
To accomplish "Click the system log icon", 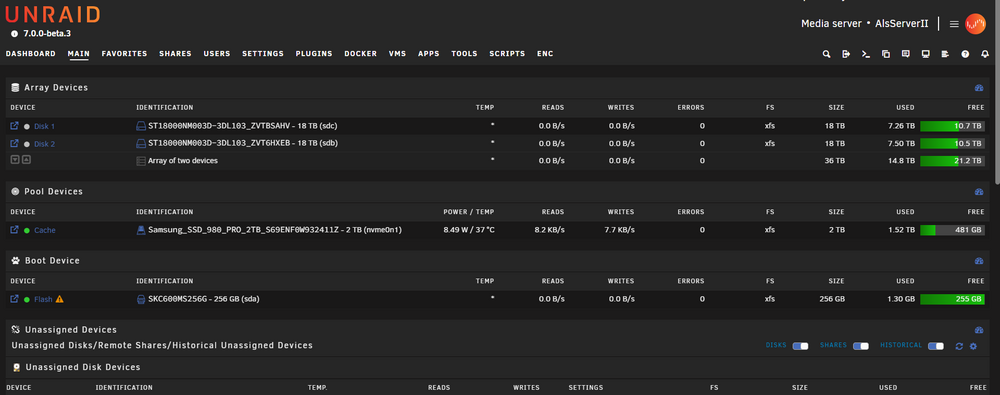I will tap(945, 54).
